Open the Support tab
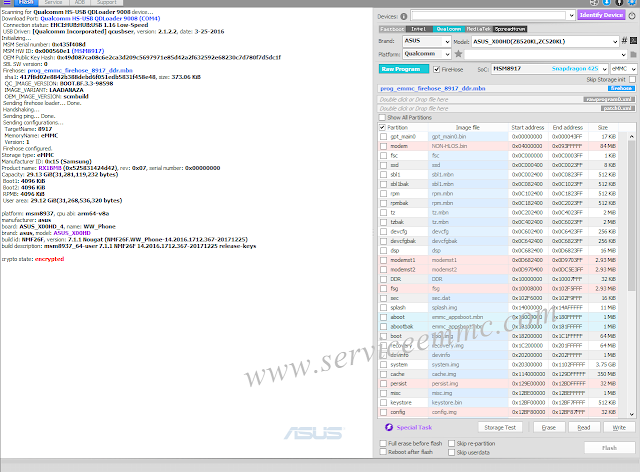The image size is (640, 472). (107, 2)
